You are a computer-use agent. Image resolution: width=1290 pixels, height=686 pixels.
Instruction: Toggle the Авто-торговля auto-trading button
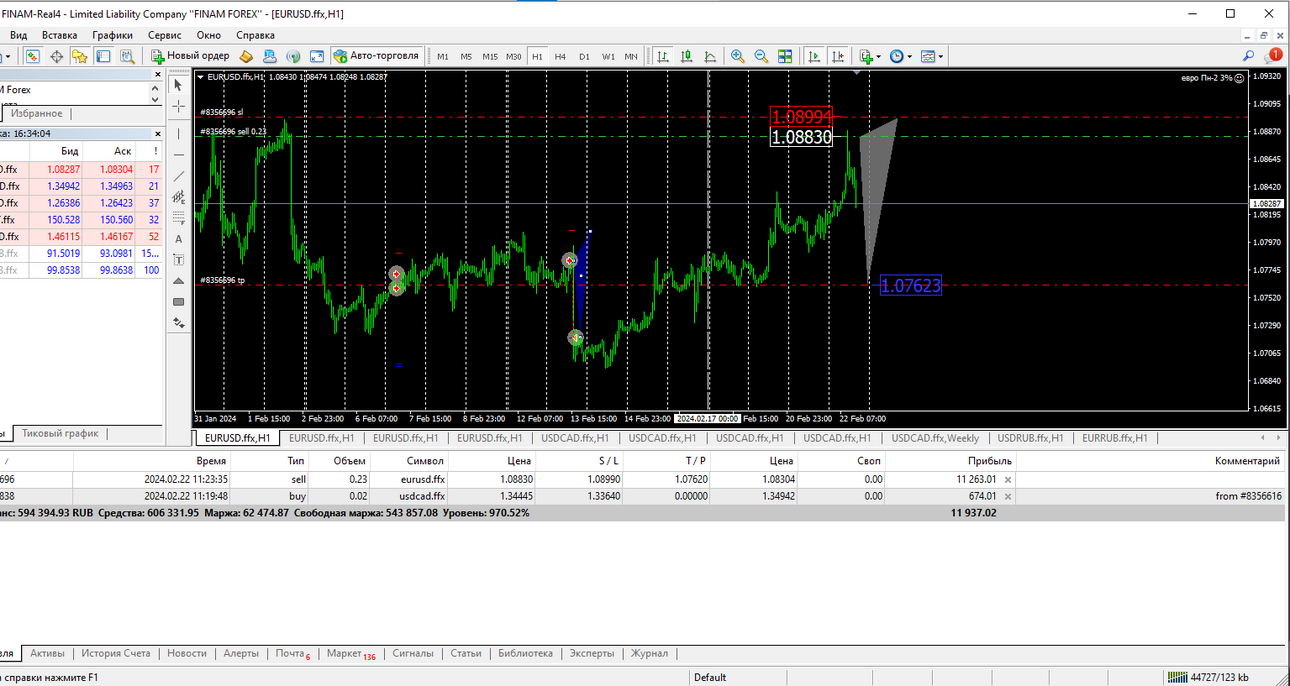click(376, 56)
